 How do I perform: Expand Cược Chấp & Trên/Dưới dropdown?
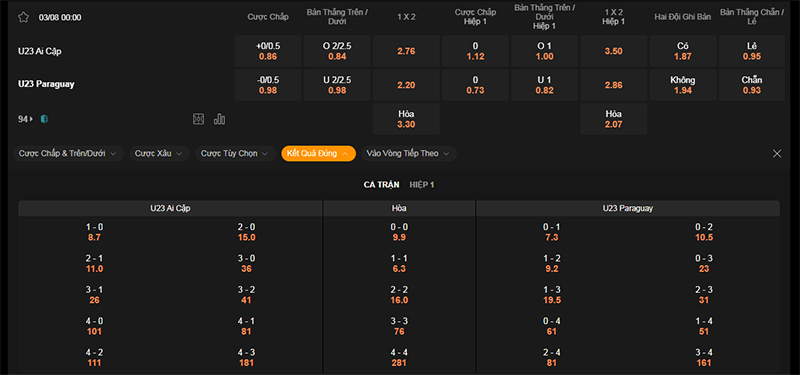point(68,154)
